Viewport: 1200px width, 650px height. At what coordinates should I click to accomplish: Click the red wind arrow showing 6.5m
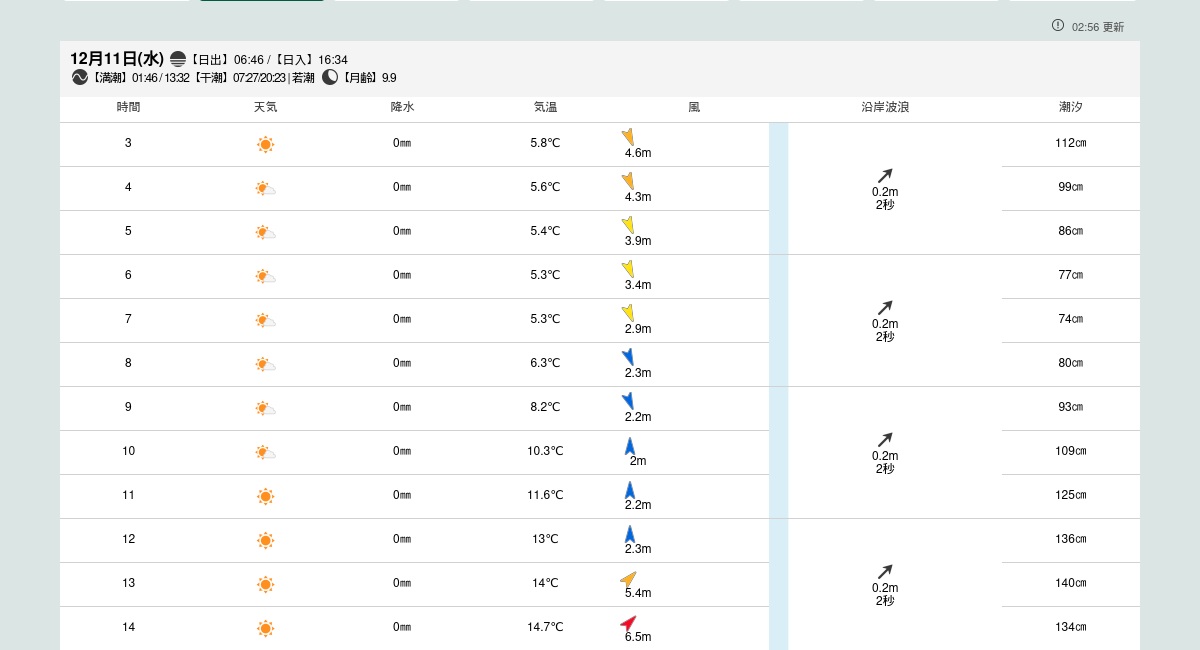[628, 623]
